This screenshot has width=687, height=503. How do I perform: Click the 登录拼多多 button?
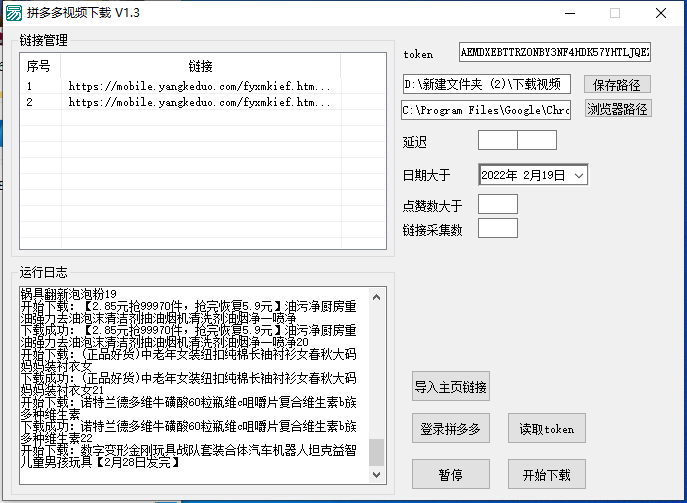point(451,429)
